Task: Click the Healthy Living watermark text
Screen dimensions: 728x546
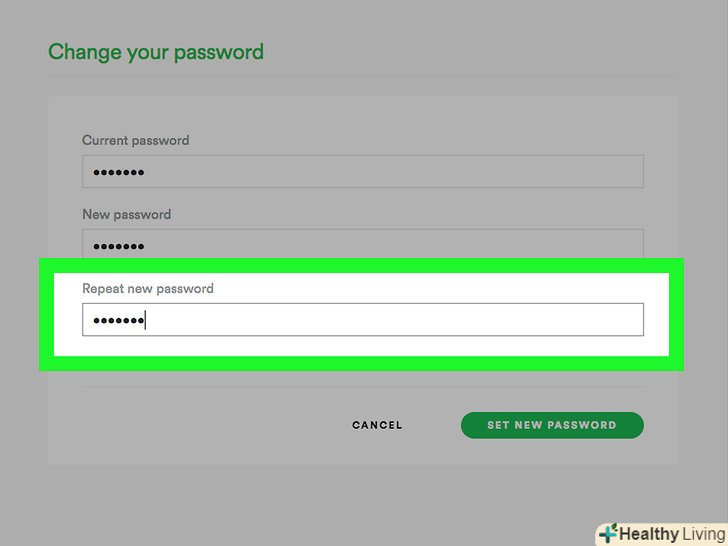Action: point(670,534)
